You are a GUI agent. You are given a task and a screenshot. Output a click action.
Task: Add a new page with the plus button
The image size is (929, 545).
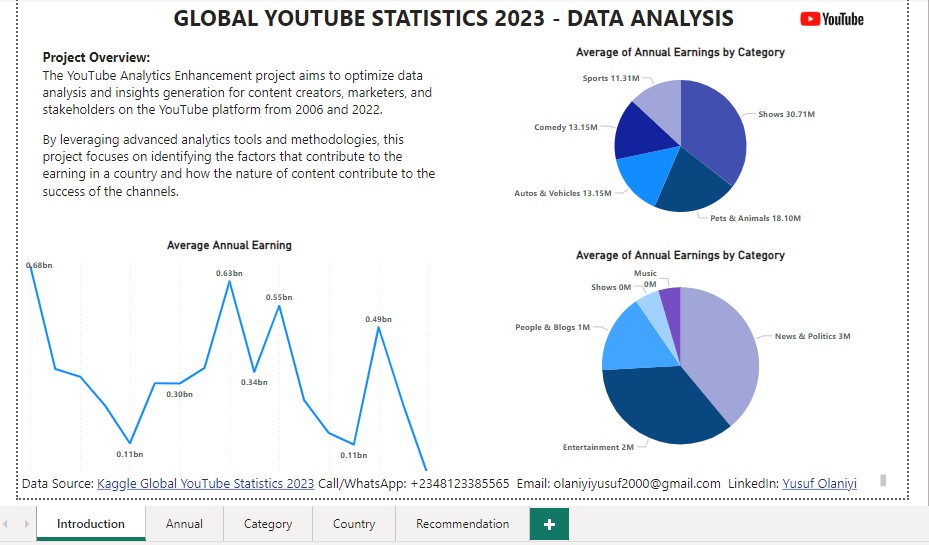pyautogui.click(x=548, y=524)
